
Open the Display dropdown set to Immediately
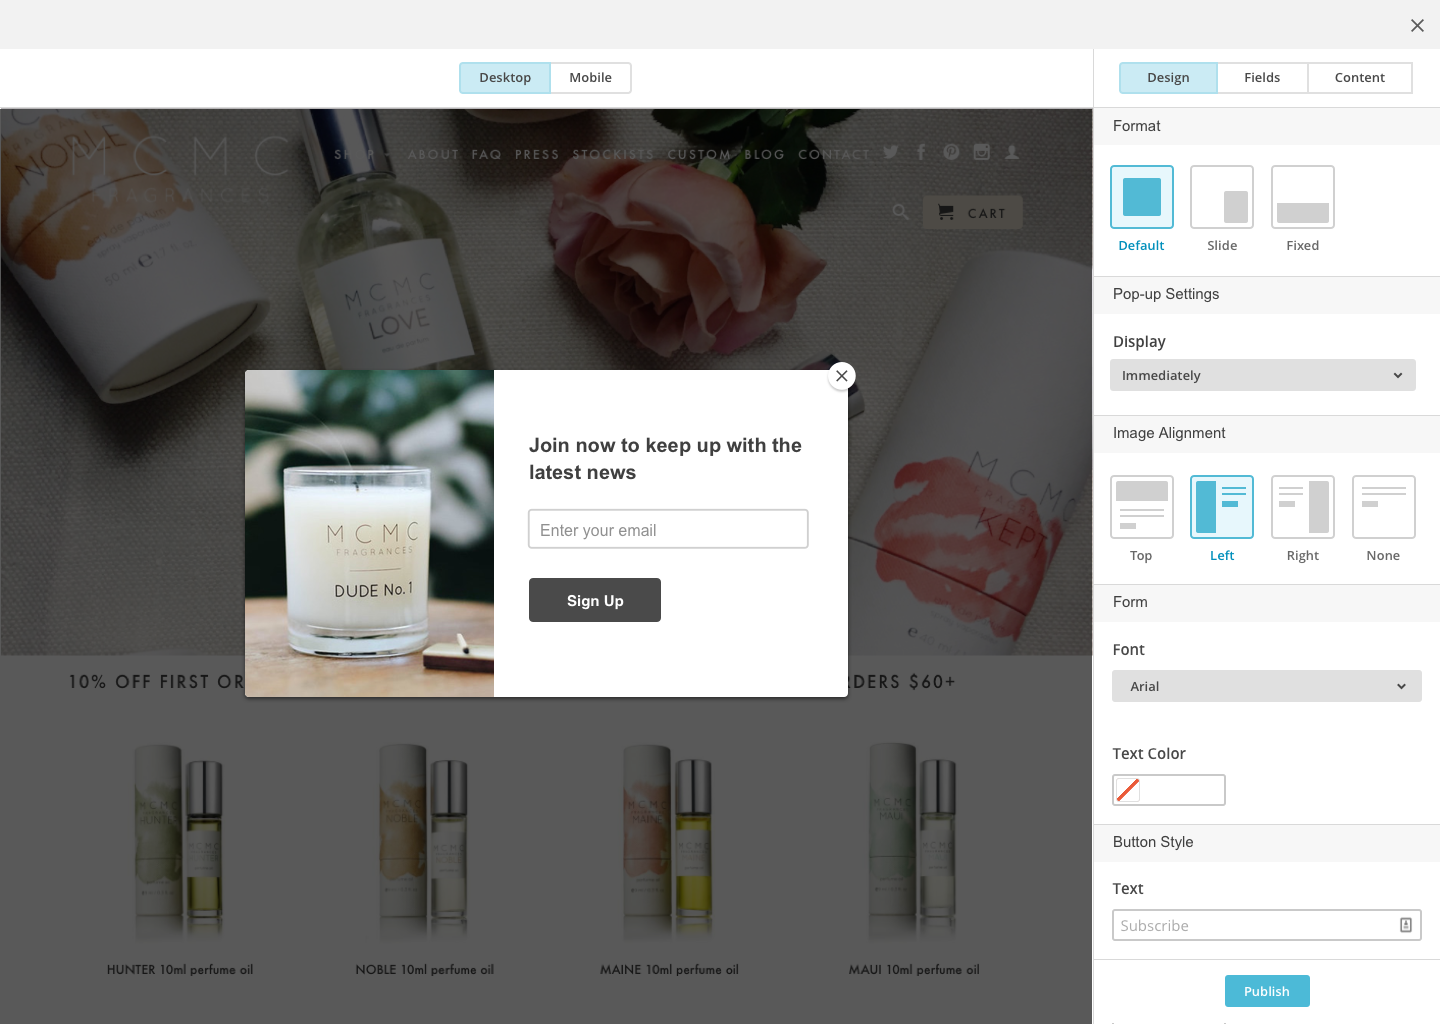coord(1263,375)
